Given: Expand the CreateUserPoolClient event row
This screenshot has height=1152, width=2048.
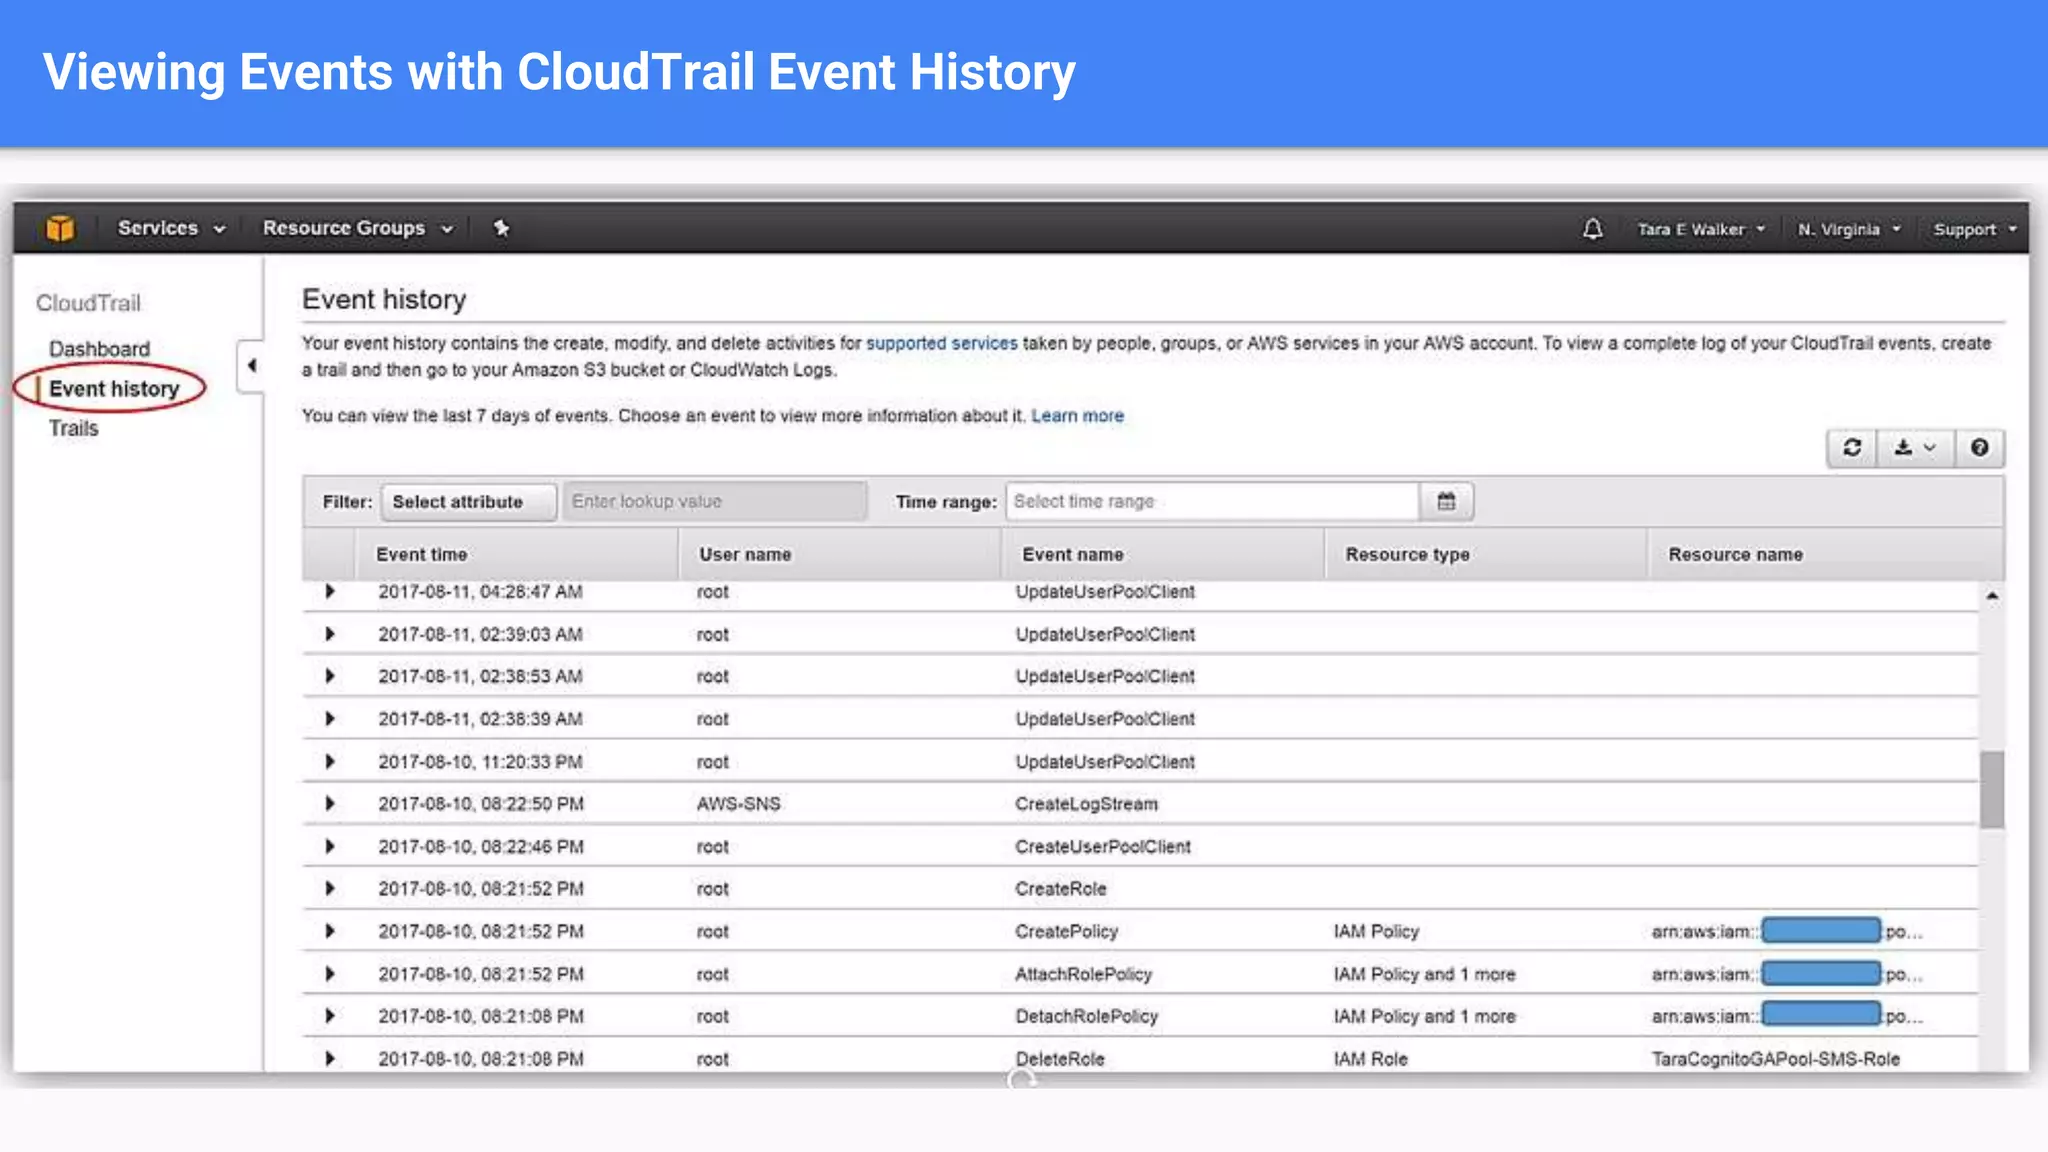Looking at the screenshot, I should coord(329,847).
